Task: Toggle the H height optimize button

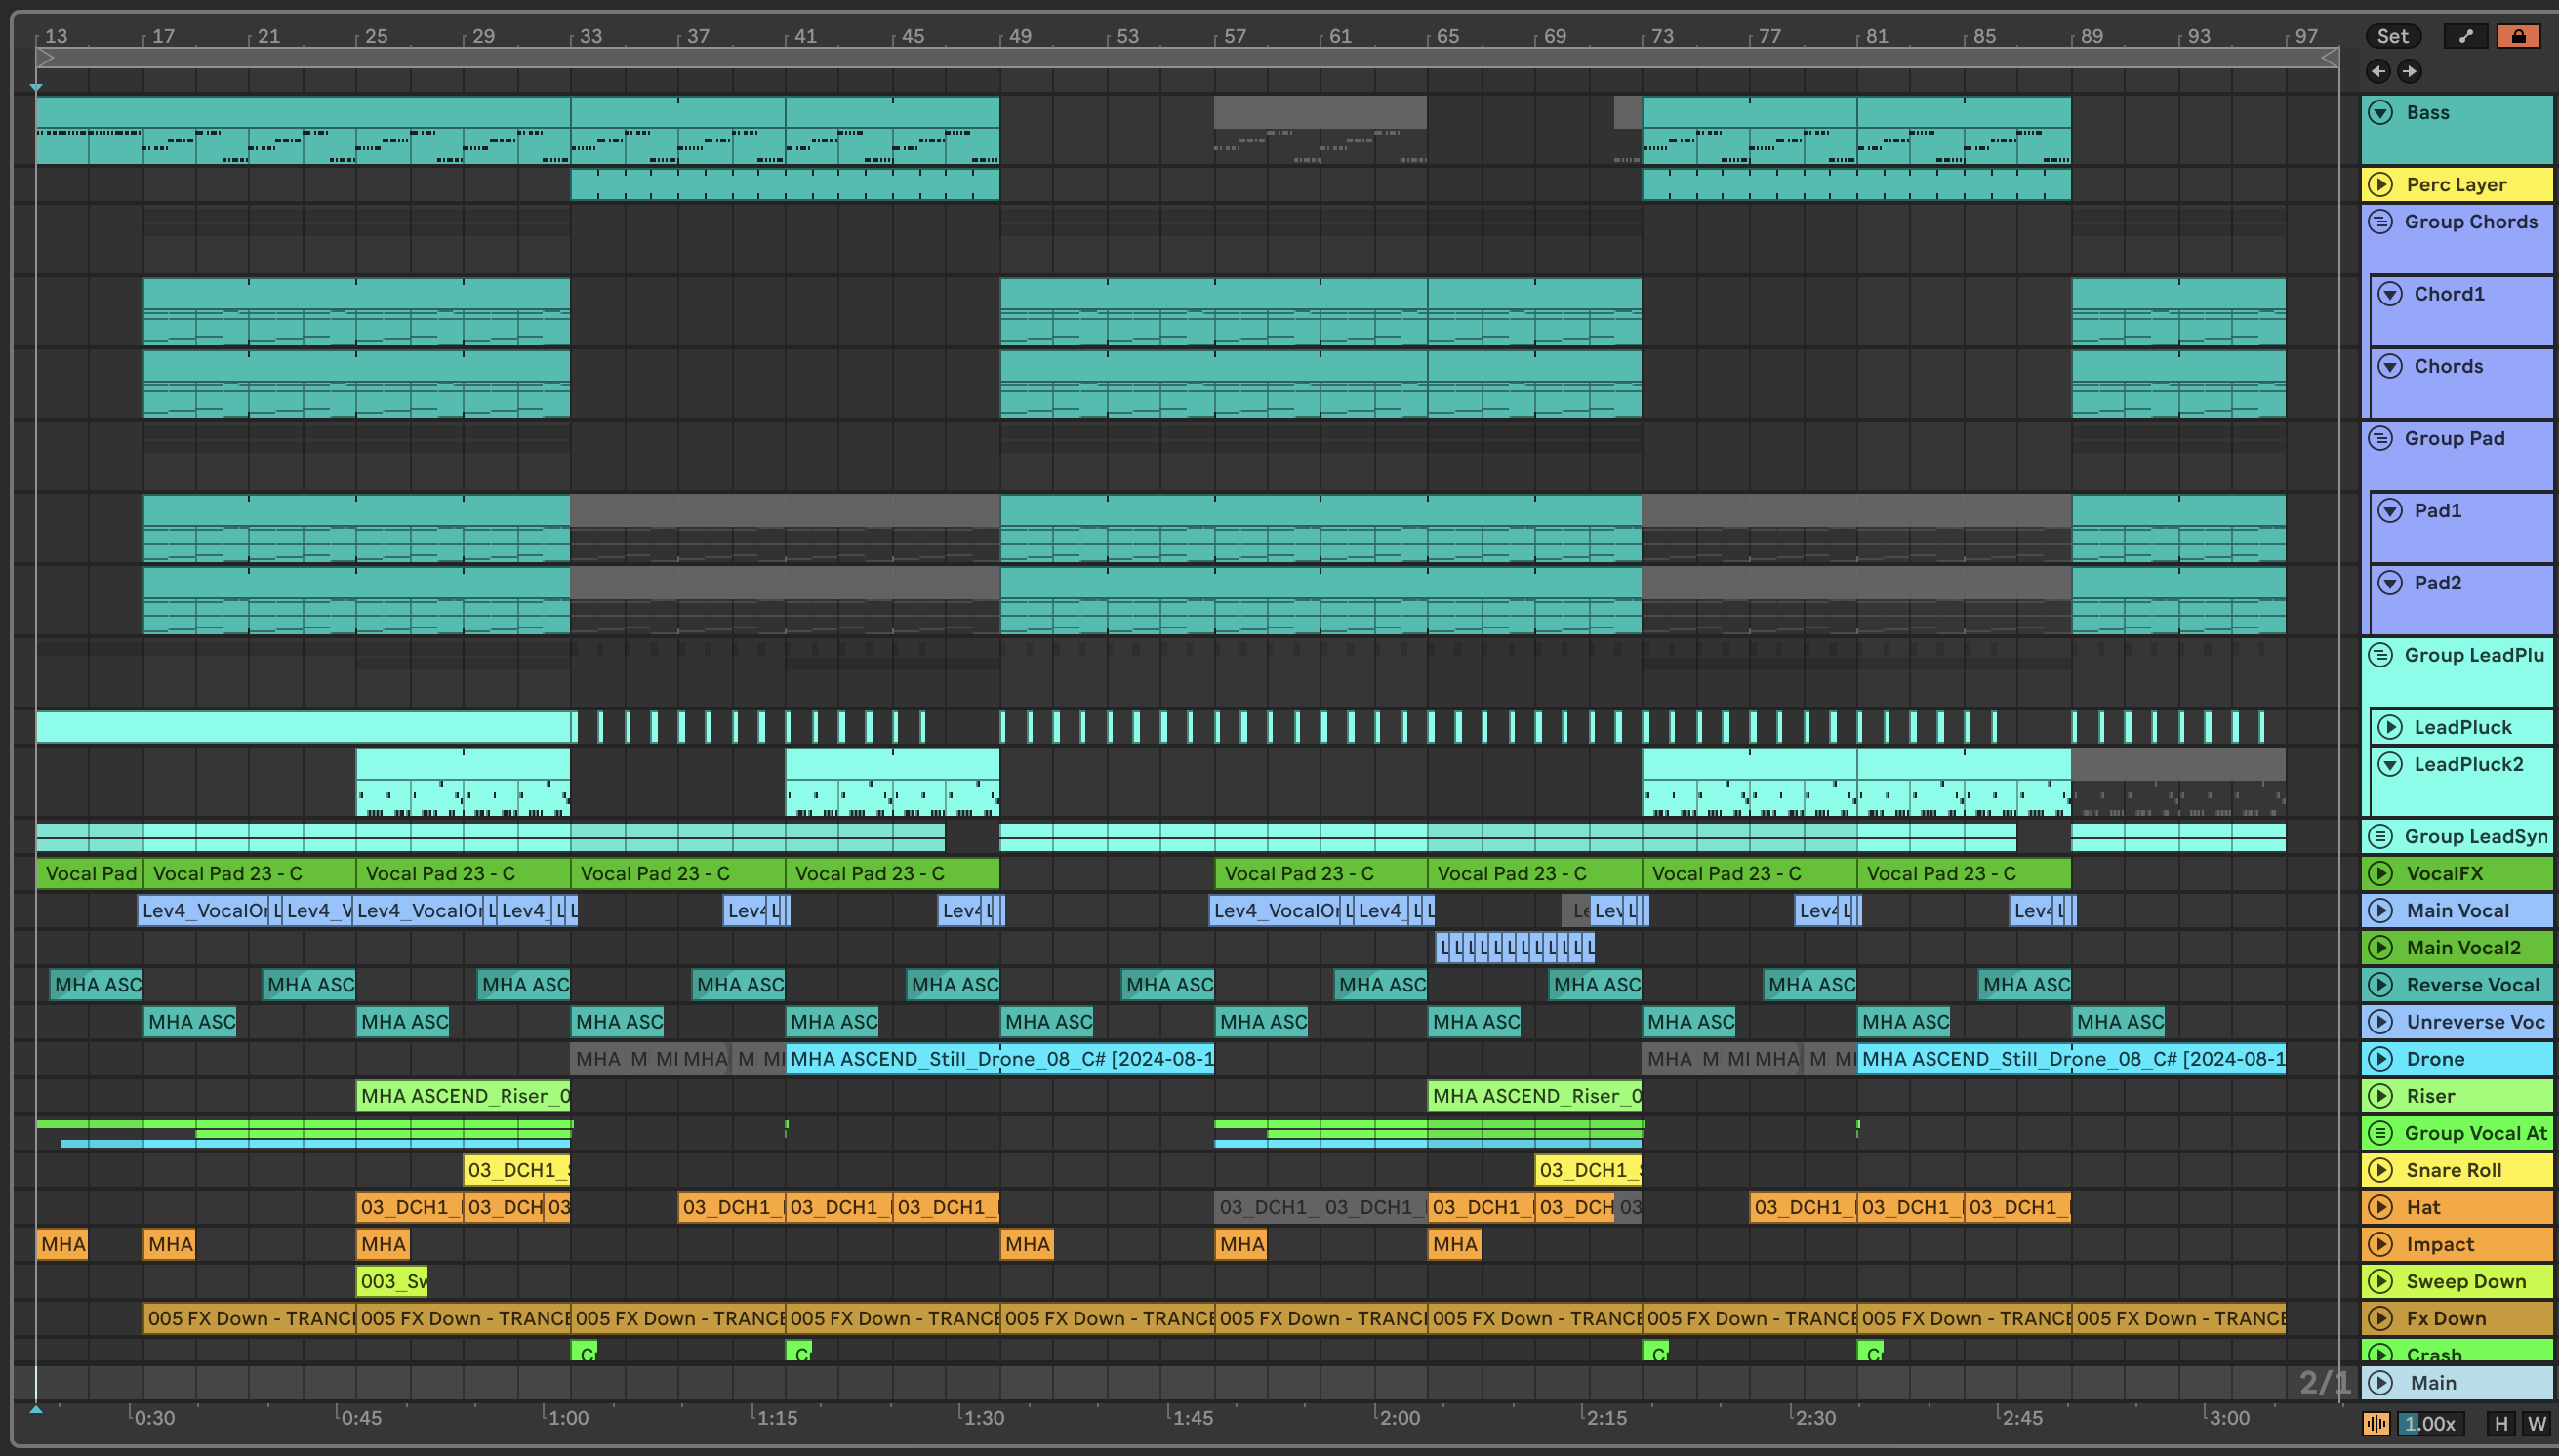Action: tap(2501, 1423)
